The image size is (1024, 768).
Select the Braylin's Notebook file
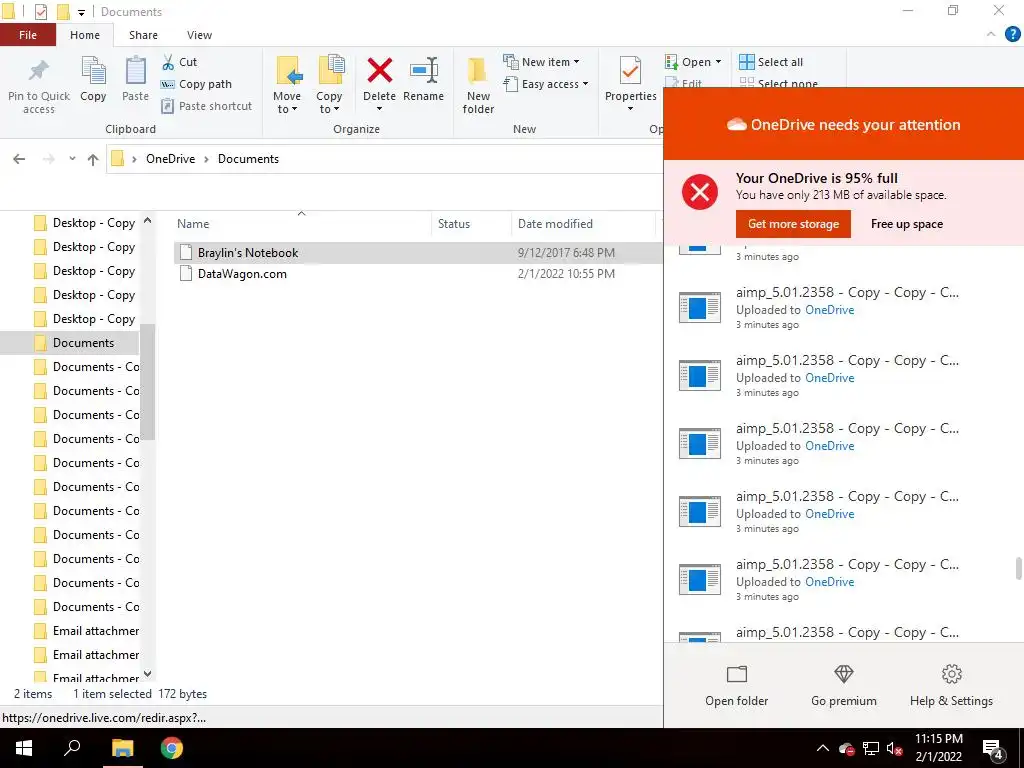pyautogui.click(x=418, y=253)
